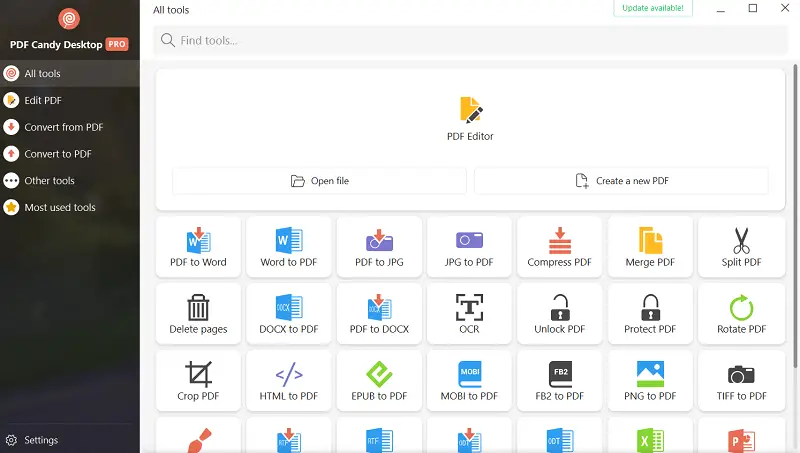This screenshot has height=453, width=800.
Task: Focus the Find tools search field
Action: (x=470, y=40)
